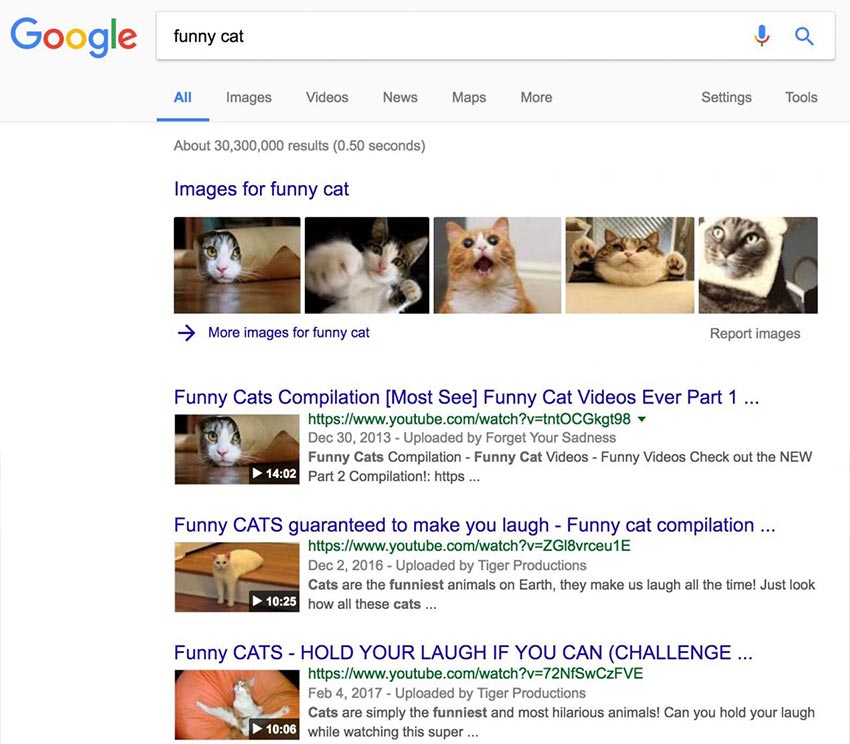Click the Report images link
The image size is (850, 744).
point(755,333)
